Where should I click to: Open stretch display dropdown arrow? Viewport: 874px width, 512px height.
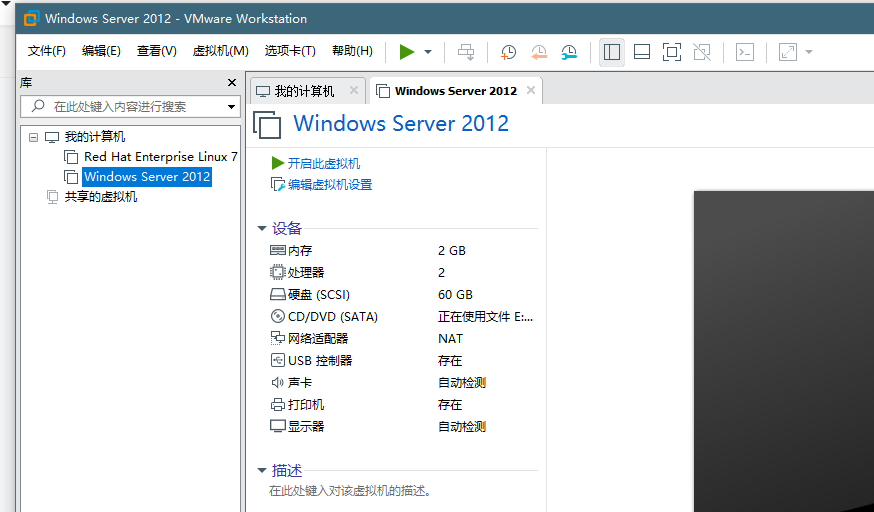click(809, 52)
